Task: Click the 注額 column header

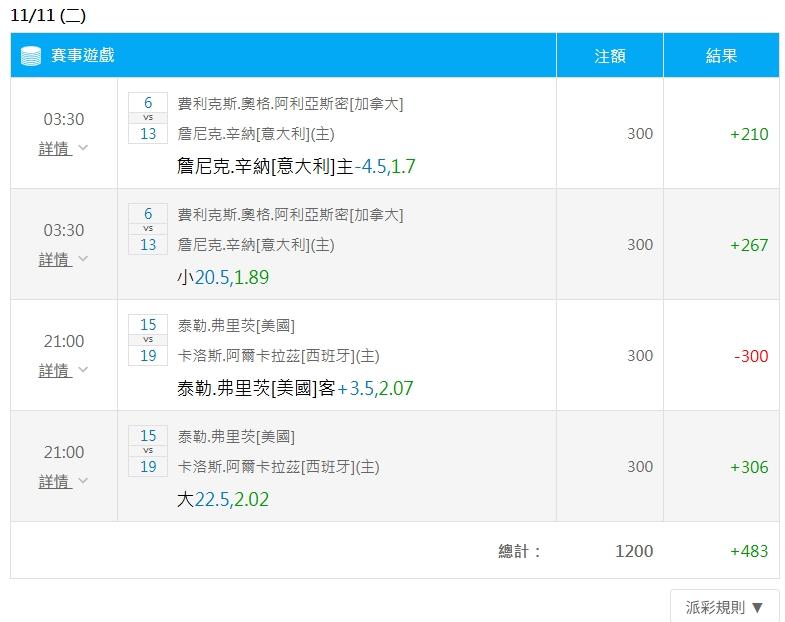Action: [610, 56]
